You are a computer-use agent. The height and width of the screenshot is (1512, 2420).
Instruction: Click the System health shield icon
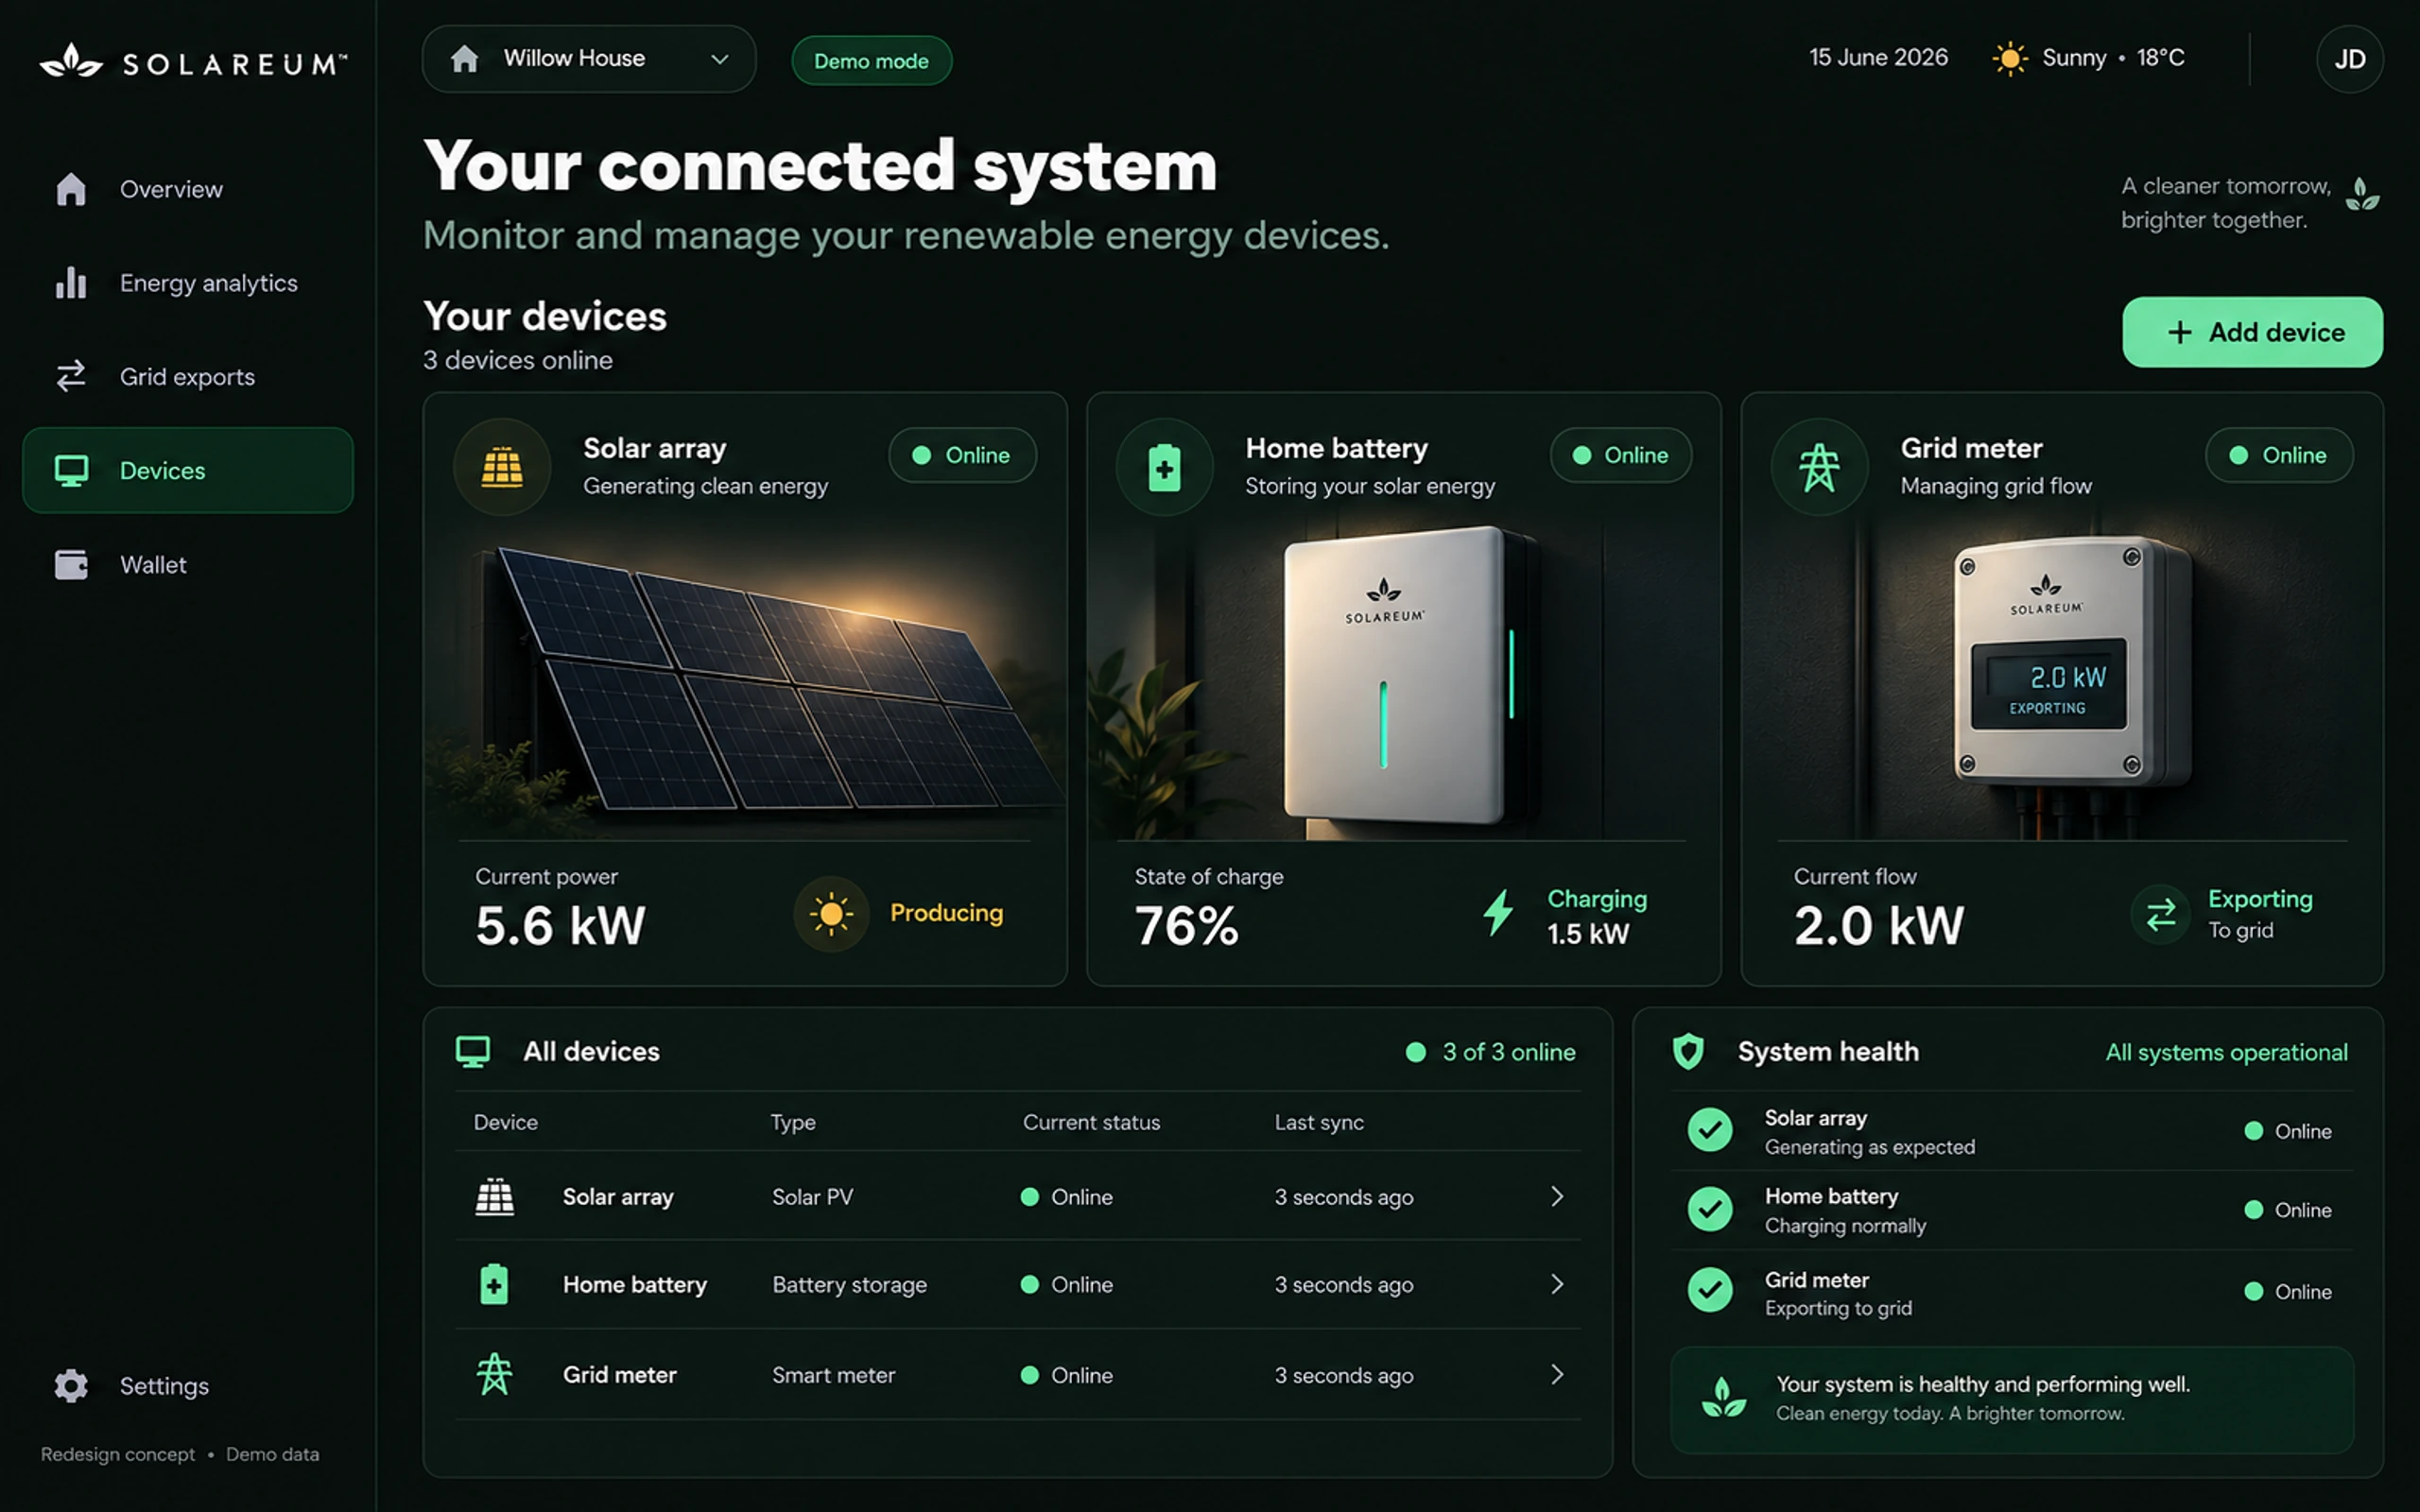[1688, 1051]
